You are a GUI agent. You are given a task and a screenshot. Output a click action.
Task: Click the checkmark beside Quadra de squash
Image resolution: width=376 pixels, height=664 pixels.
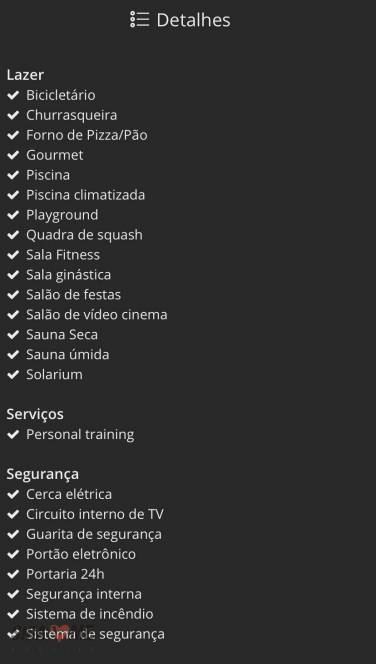(13, 235)
